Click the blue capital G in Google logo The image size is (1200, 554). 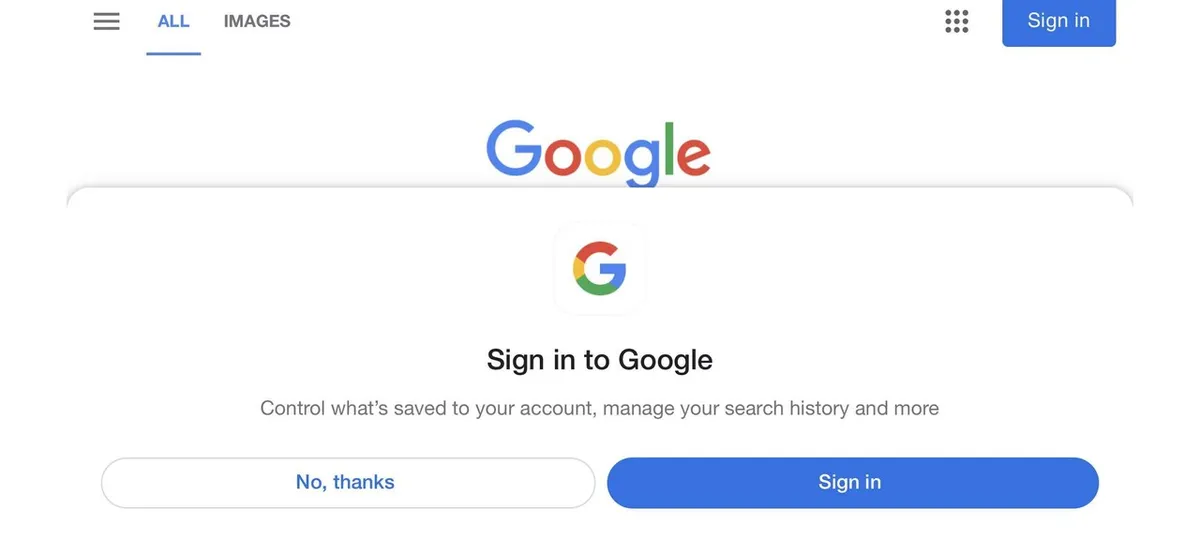[513, 149]
